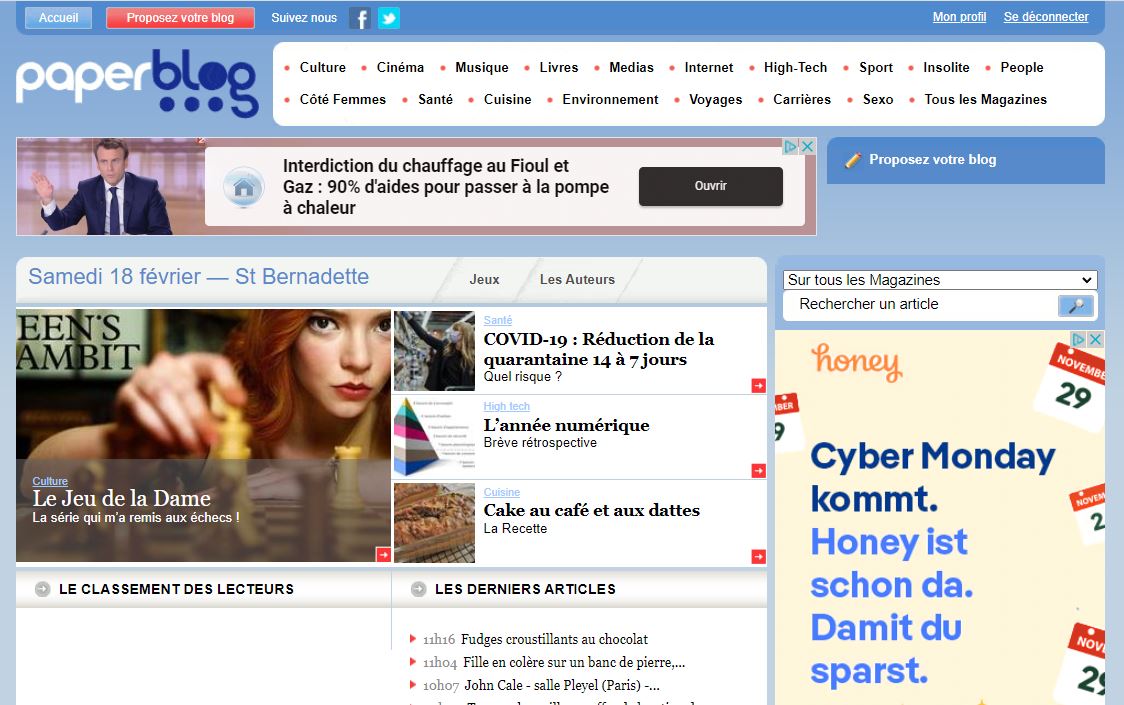Click the pencil icon beside Proposez votre blog
This screenshot has height=705, width=1124.
(x=852, y=160)
